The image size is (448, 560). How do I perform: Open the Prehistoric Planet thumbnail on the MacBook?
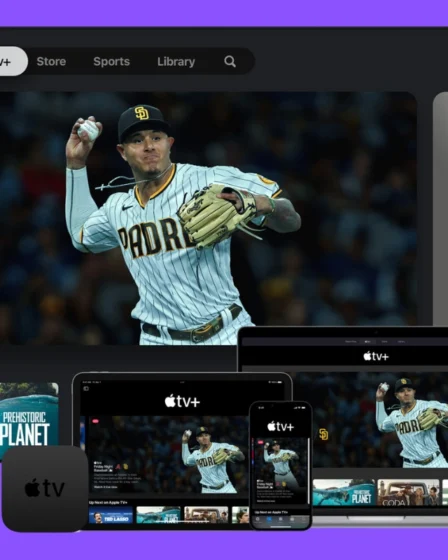pos(344,492)
